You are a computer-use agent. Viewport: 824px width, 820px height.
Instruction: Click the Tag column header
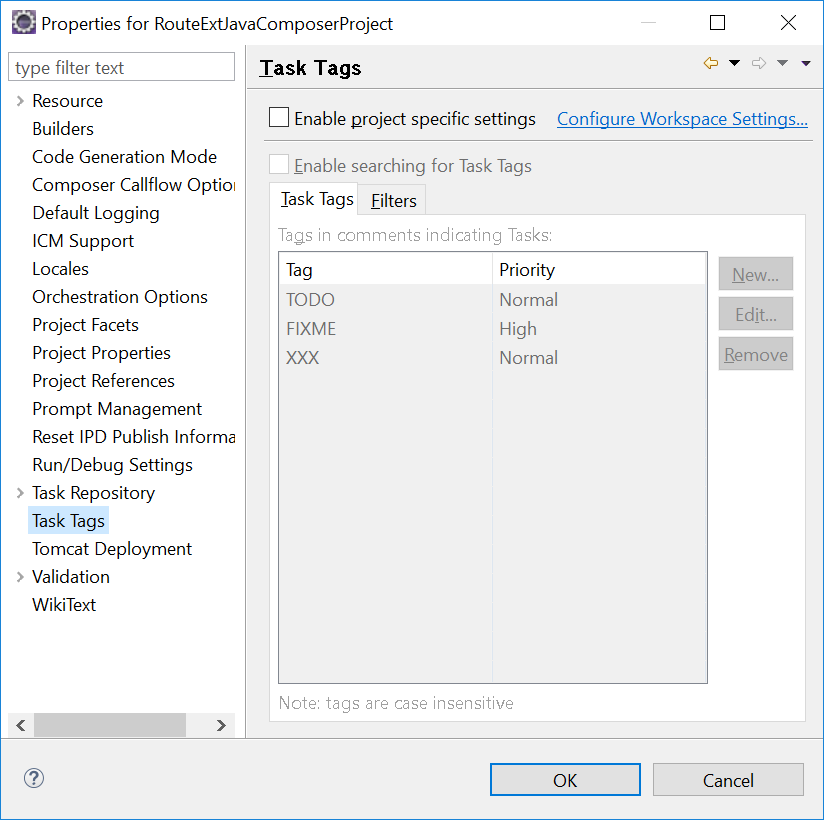386,269
